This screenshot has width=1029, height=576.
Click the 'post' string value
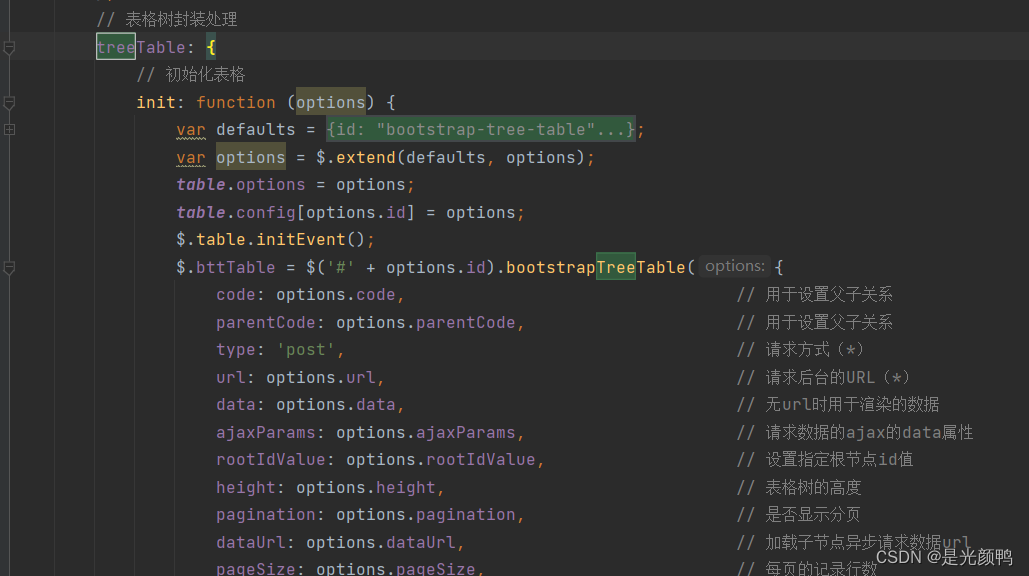(x=306, y=350)
